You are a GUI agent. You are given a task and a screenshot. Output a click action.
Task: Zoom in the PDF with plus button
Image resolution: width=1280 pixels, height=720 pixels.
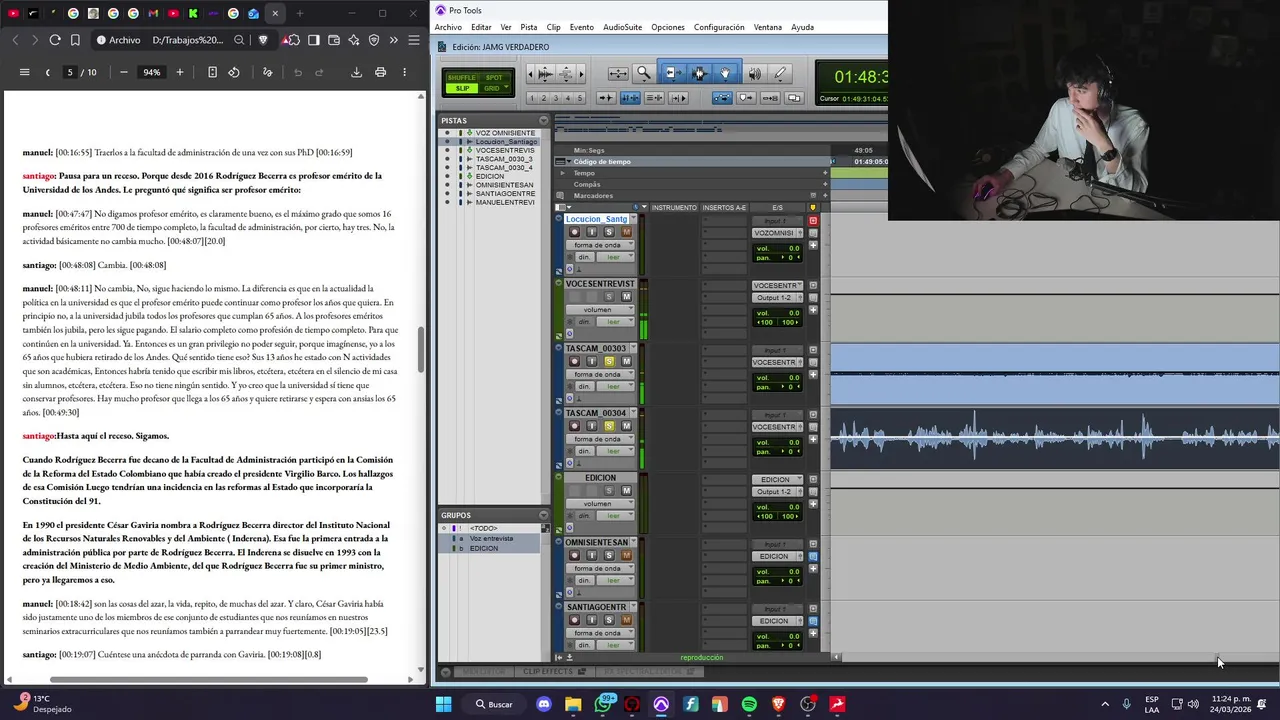click(180, 72)
